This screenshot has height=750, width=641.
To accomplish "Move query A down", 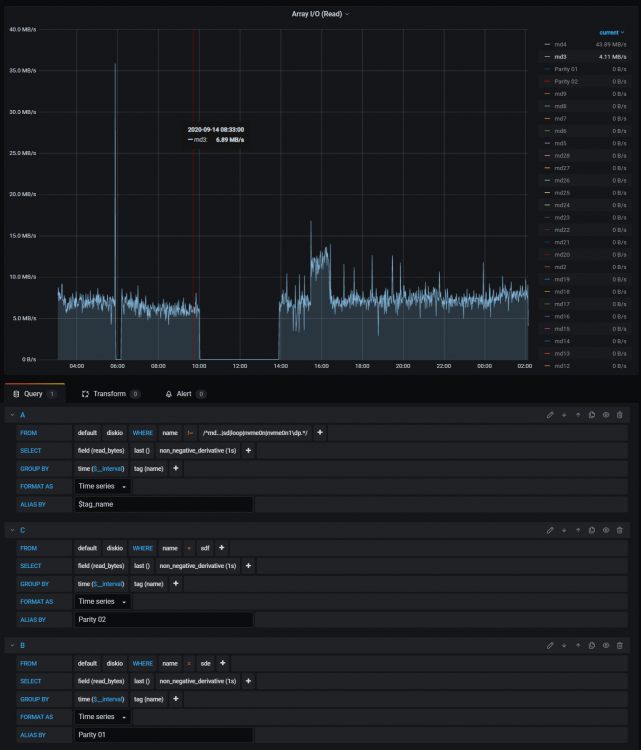I will coord(564,415).
